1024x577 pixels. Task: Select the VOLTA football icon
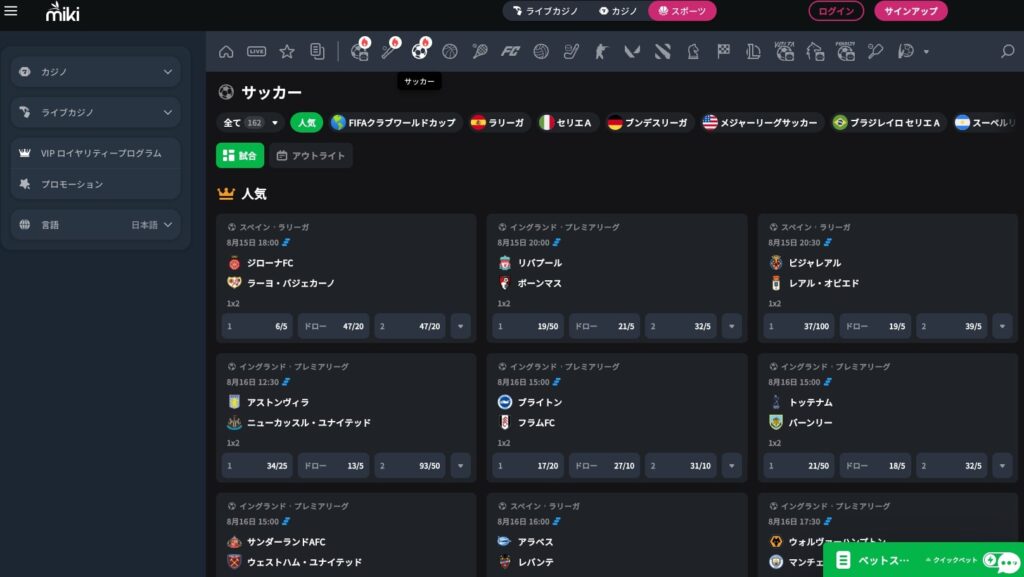point(784,51)
